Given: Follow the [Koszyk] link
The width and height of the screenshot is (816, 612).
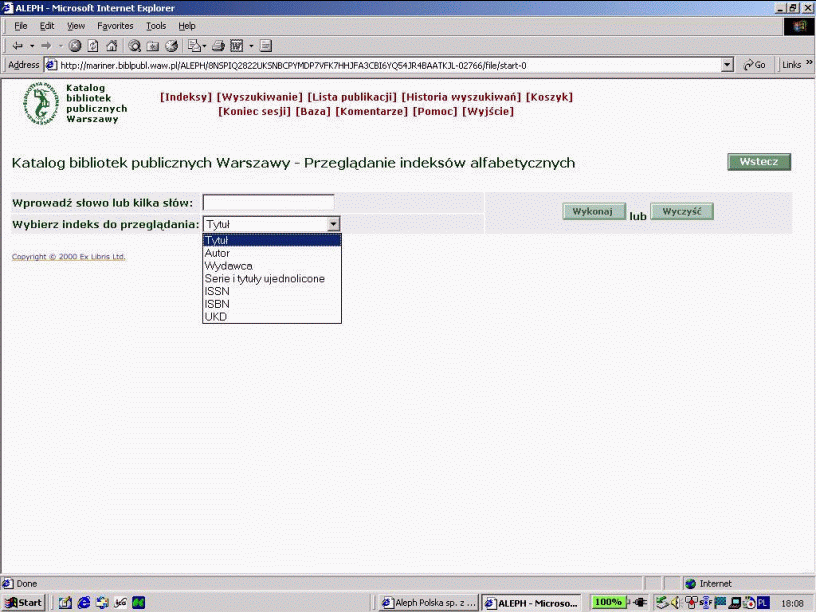Looking at the screenshot, I should [x=549, y=97].
